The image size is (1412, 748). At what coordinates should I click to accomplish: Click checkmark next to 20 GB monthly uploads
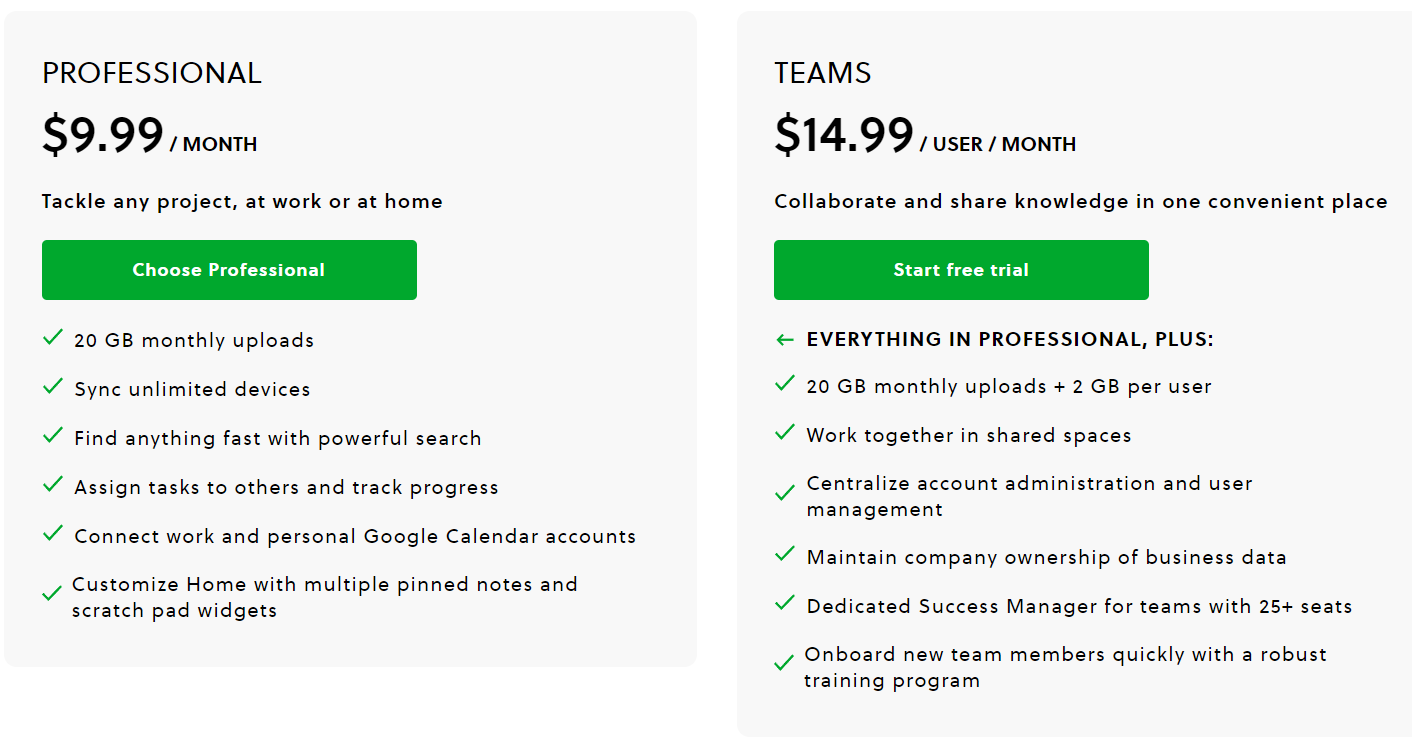pos(53,338)
